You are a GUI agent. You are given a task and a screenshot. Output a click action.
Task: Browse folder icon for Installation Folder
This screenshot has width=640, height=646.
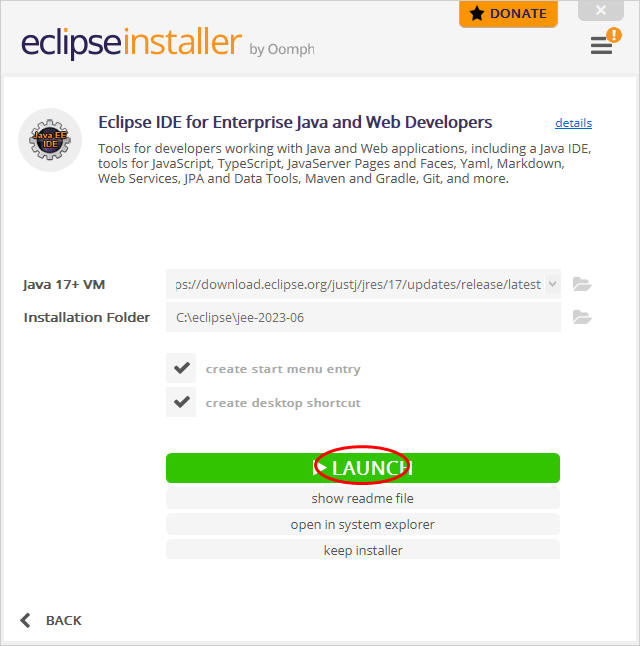pos(582,317)
